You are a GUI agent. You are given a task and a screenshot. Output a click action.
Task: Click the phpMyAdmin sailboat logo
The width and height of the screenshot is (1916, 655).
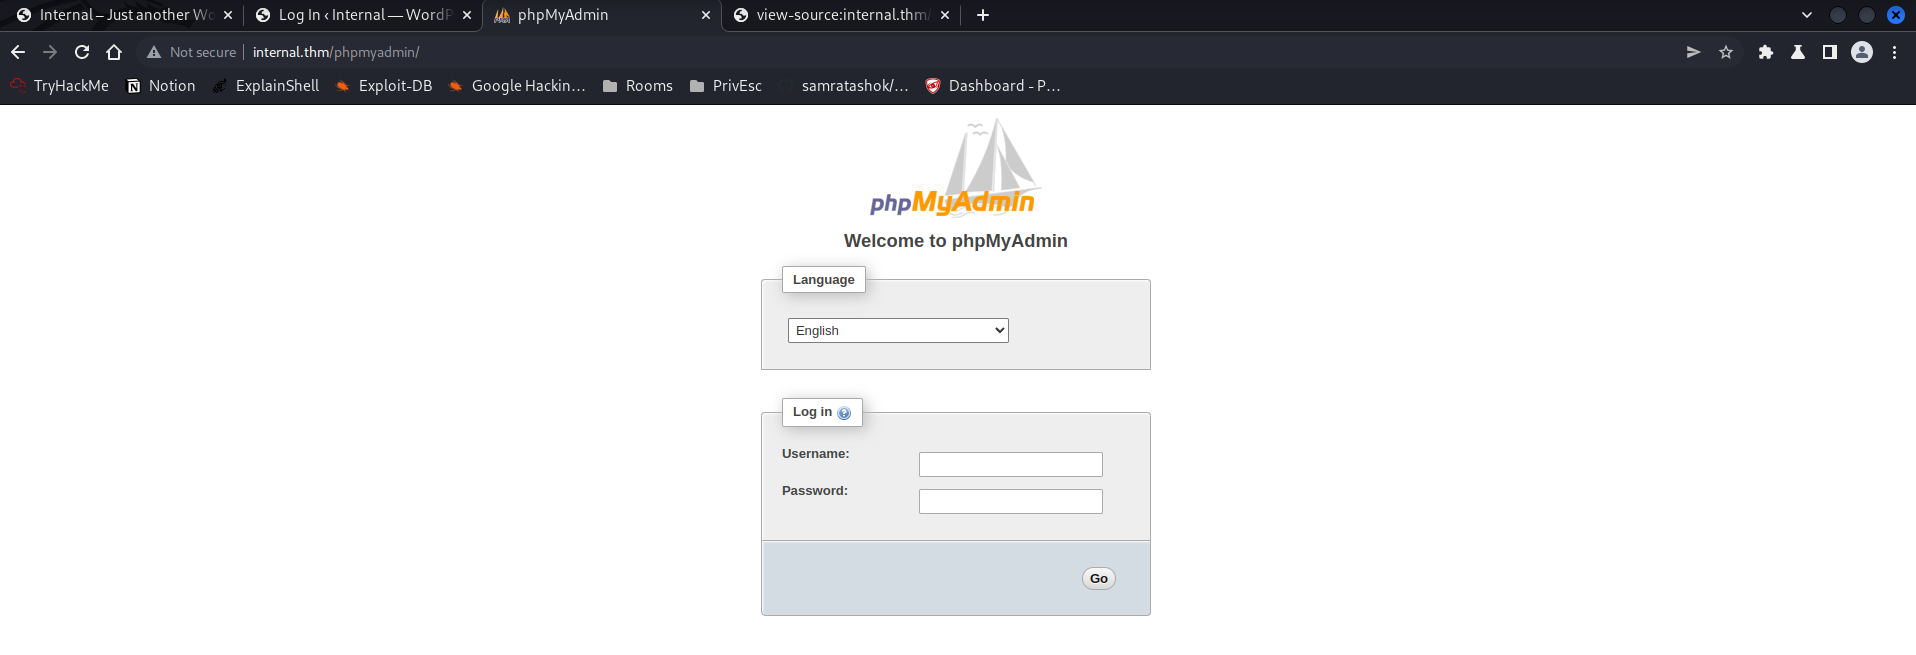pyautogui.click(x=955, y=168)
